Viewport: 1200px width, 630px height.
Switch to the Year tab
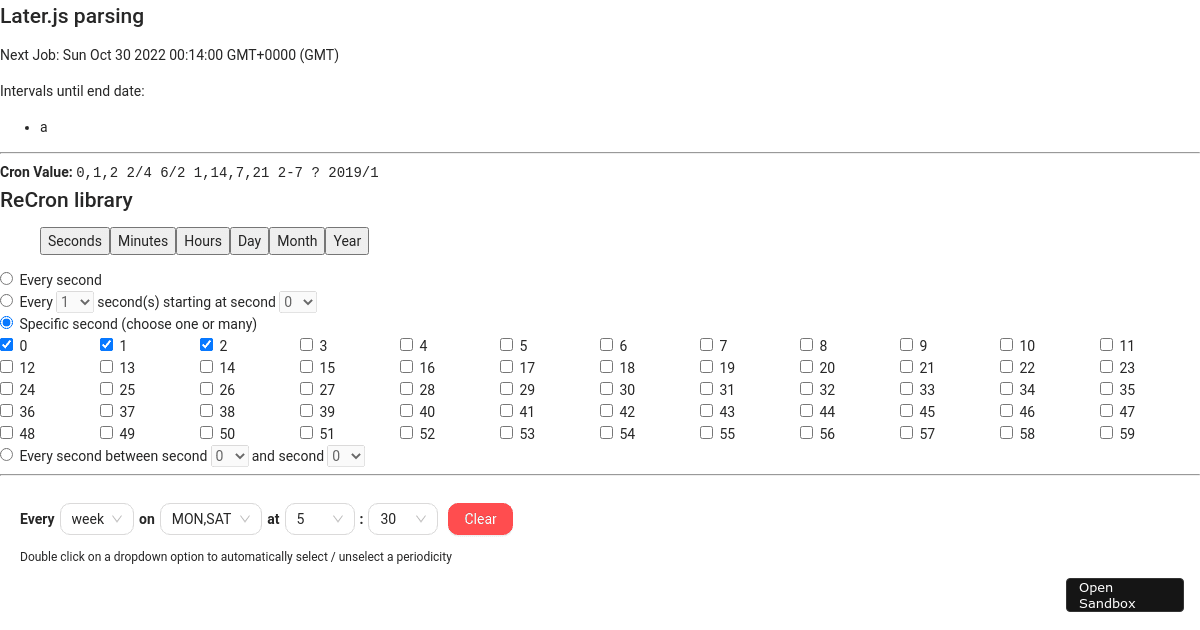coord(346,240)
